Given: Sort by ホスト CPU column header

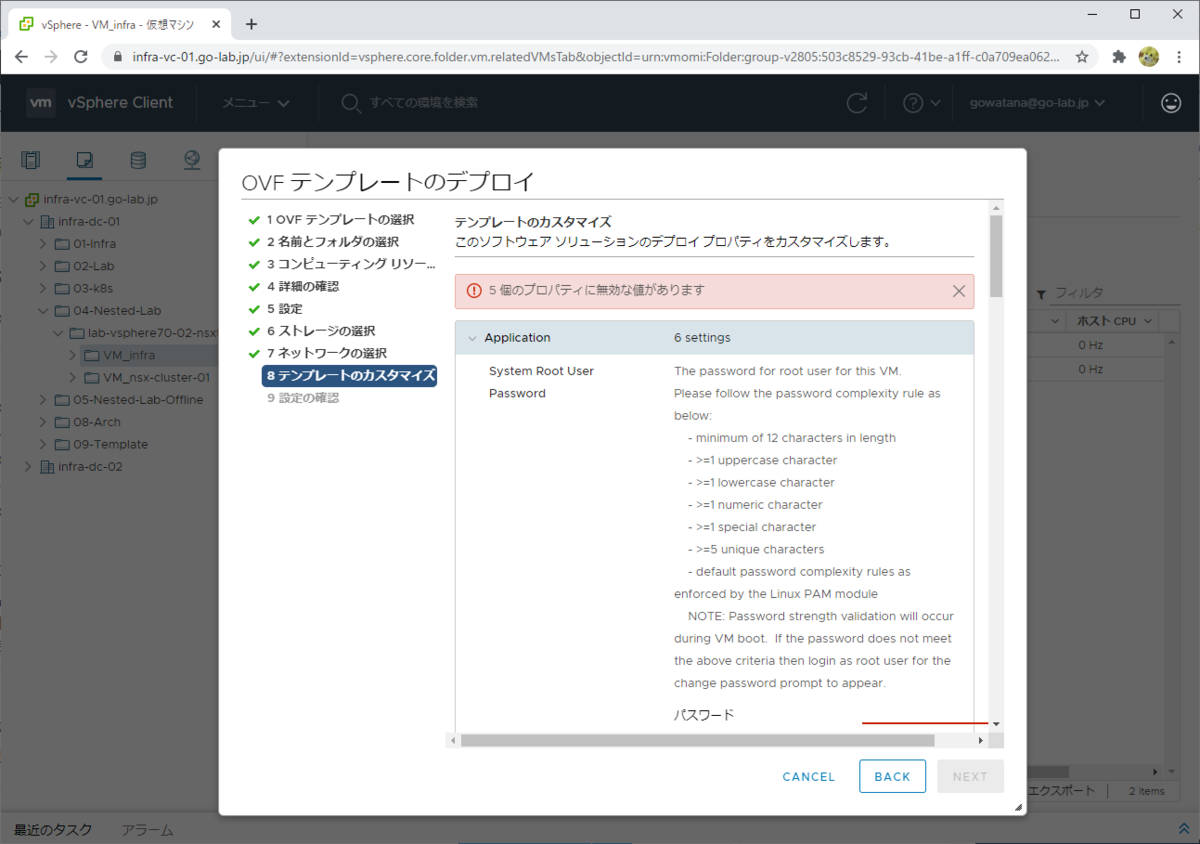Looking at the screenshot, I should point(1107,321).
